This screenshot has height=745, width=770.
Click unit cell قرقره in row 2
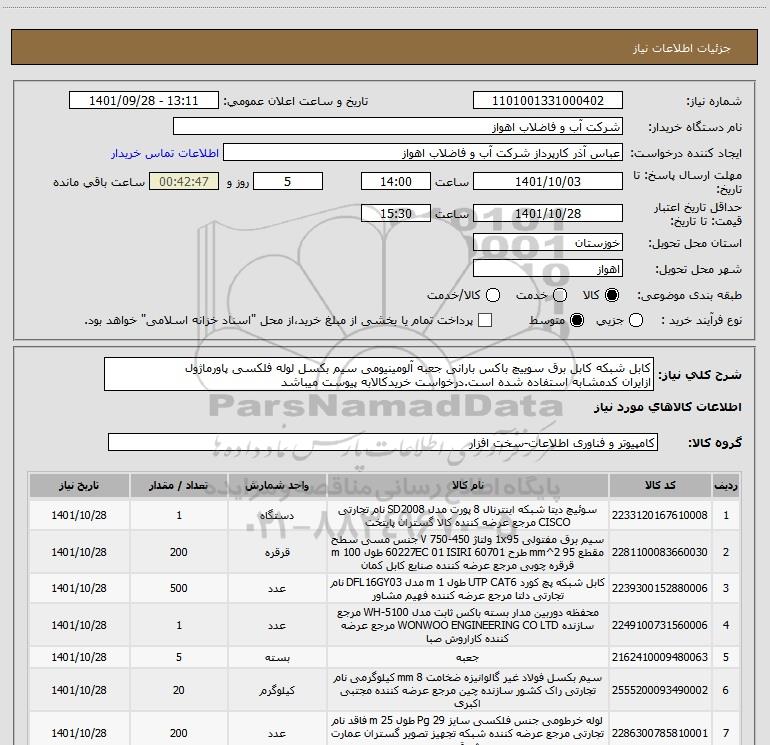tap(277, 552)
